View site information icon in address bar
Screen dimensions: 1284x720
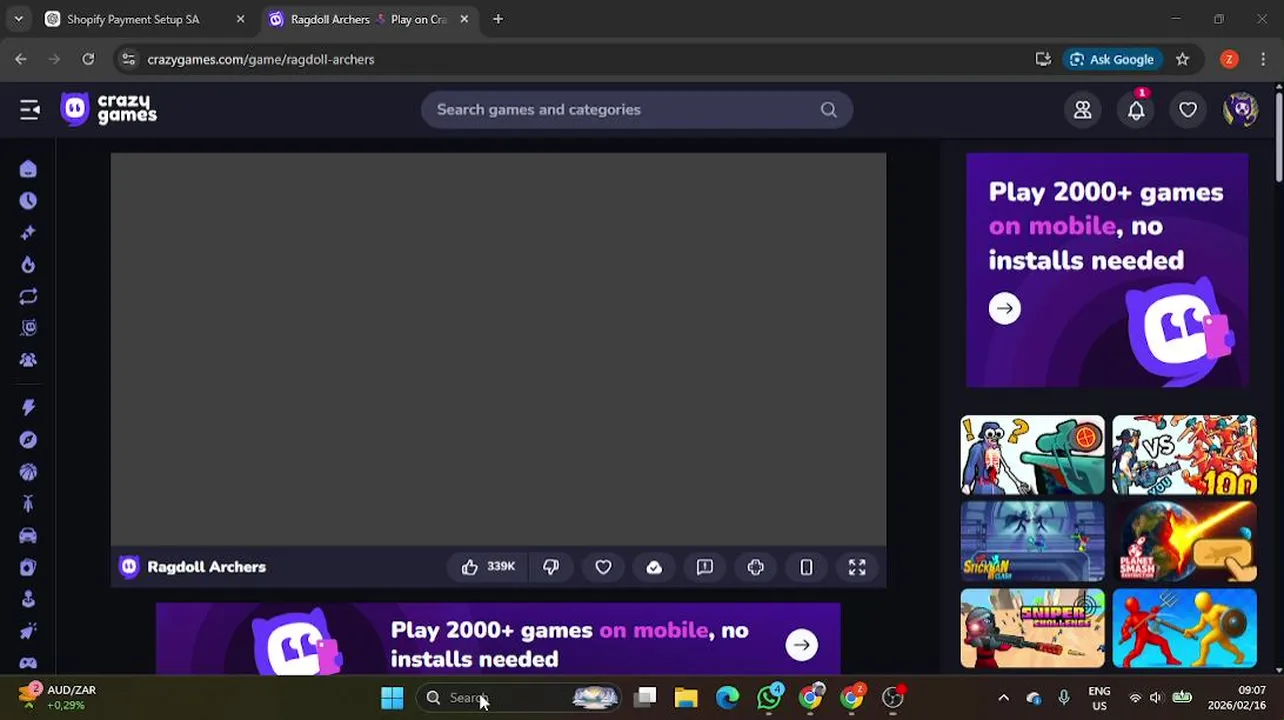(x=128, y=59)
